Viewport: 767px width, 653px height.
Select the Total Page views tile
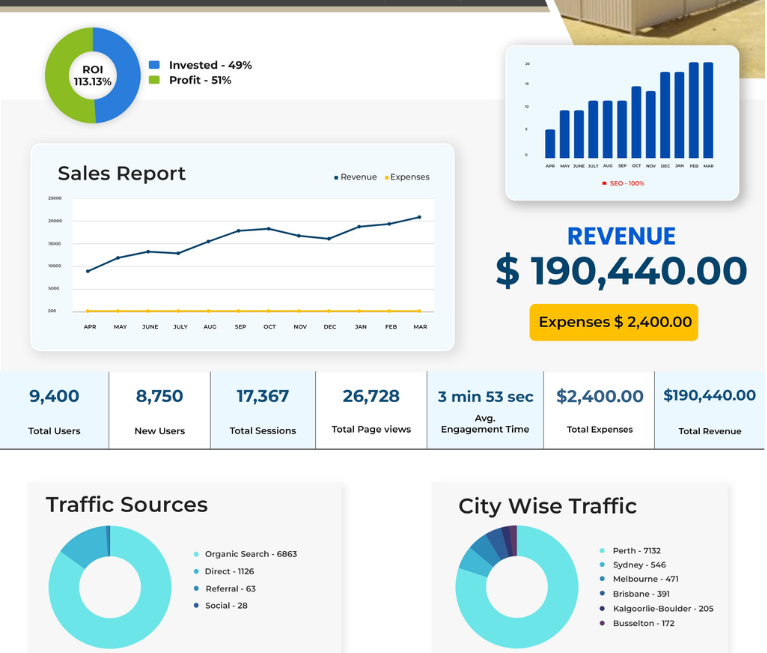pos(371,410)
